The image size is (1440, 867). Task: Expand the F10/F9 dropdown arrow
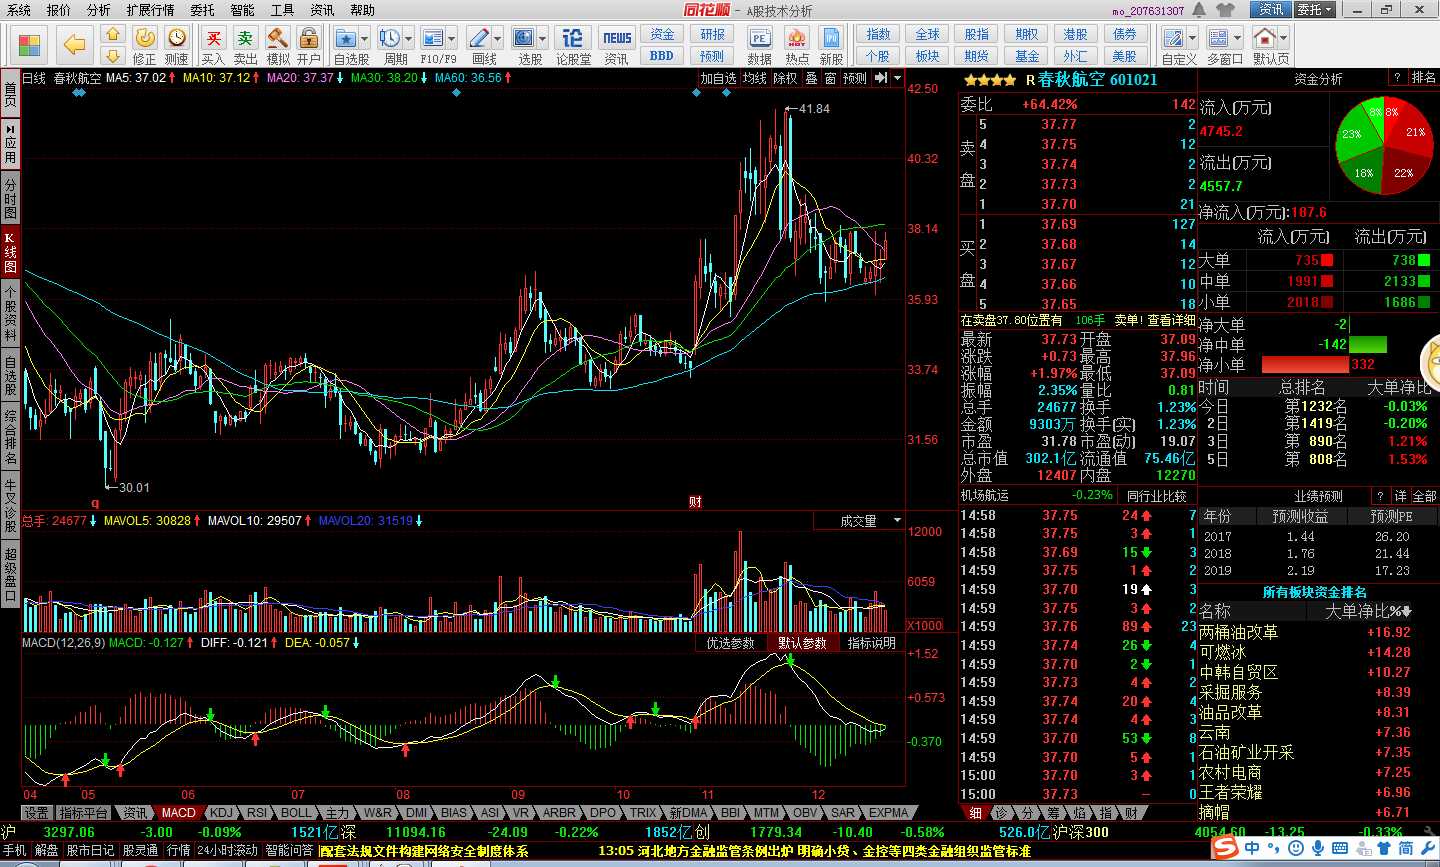450,39
